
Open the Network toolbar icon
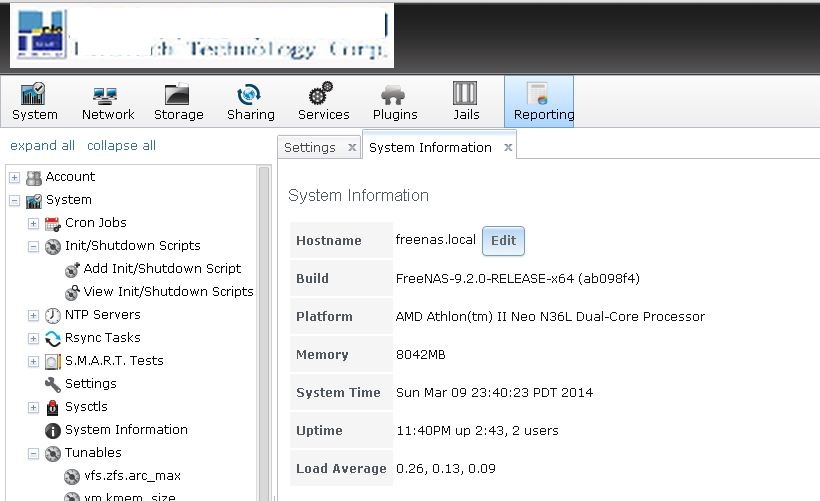(105, 95)
